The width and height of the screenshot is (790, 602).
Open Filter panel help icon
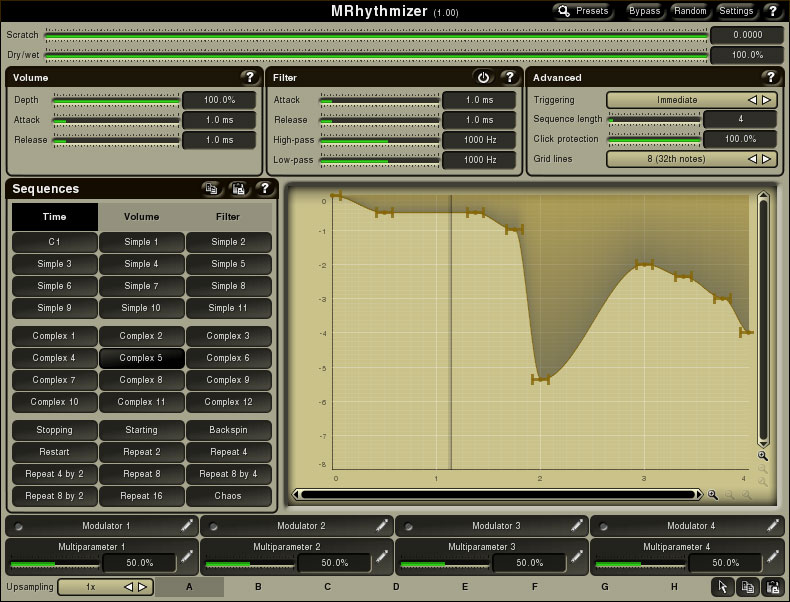tap(509, 77)
